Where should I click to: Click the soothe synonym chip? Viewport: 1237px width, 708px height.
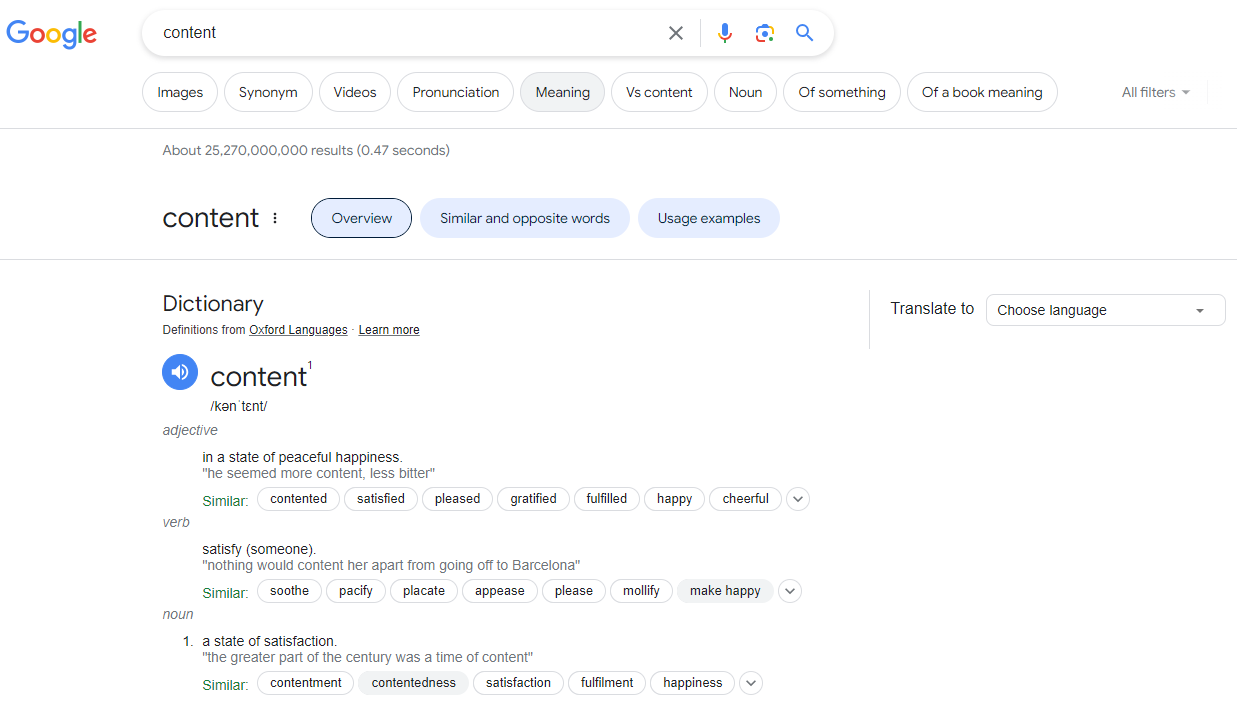point(289,591)
